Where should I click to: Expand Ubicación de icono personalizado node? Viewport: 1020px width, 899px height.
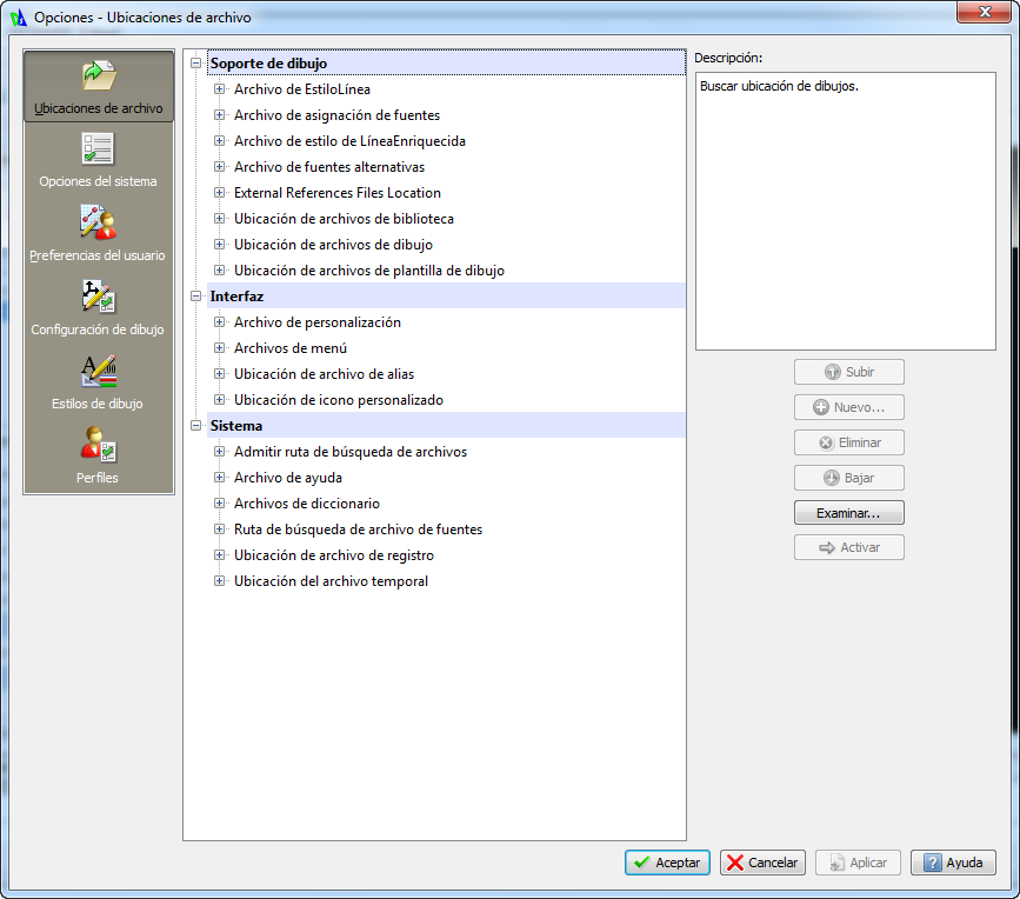click(219, 399)
